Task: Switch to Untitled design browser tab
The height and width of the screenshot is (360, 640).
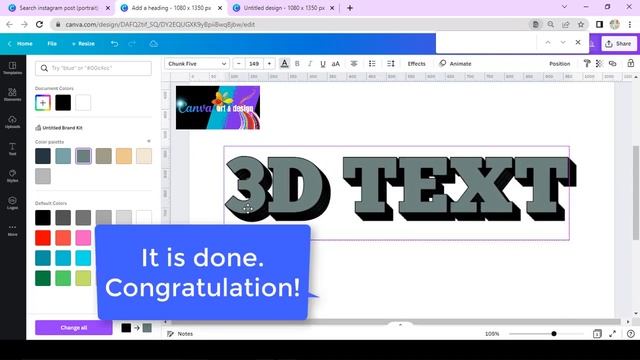Action: 284,8
